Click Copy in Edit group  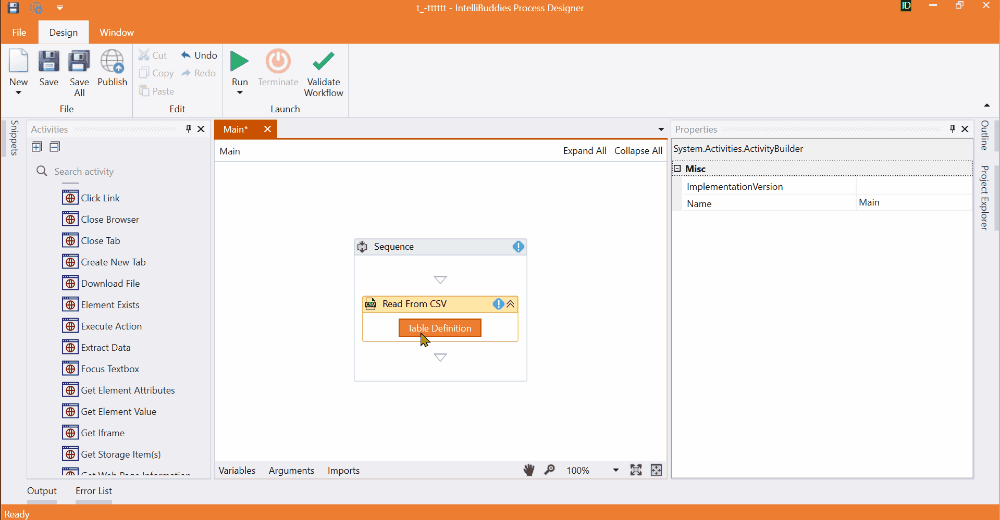pos(156,73)
